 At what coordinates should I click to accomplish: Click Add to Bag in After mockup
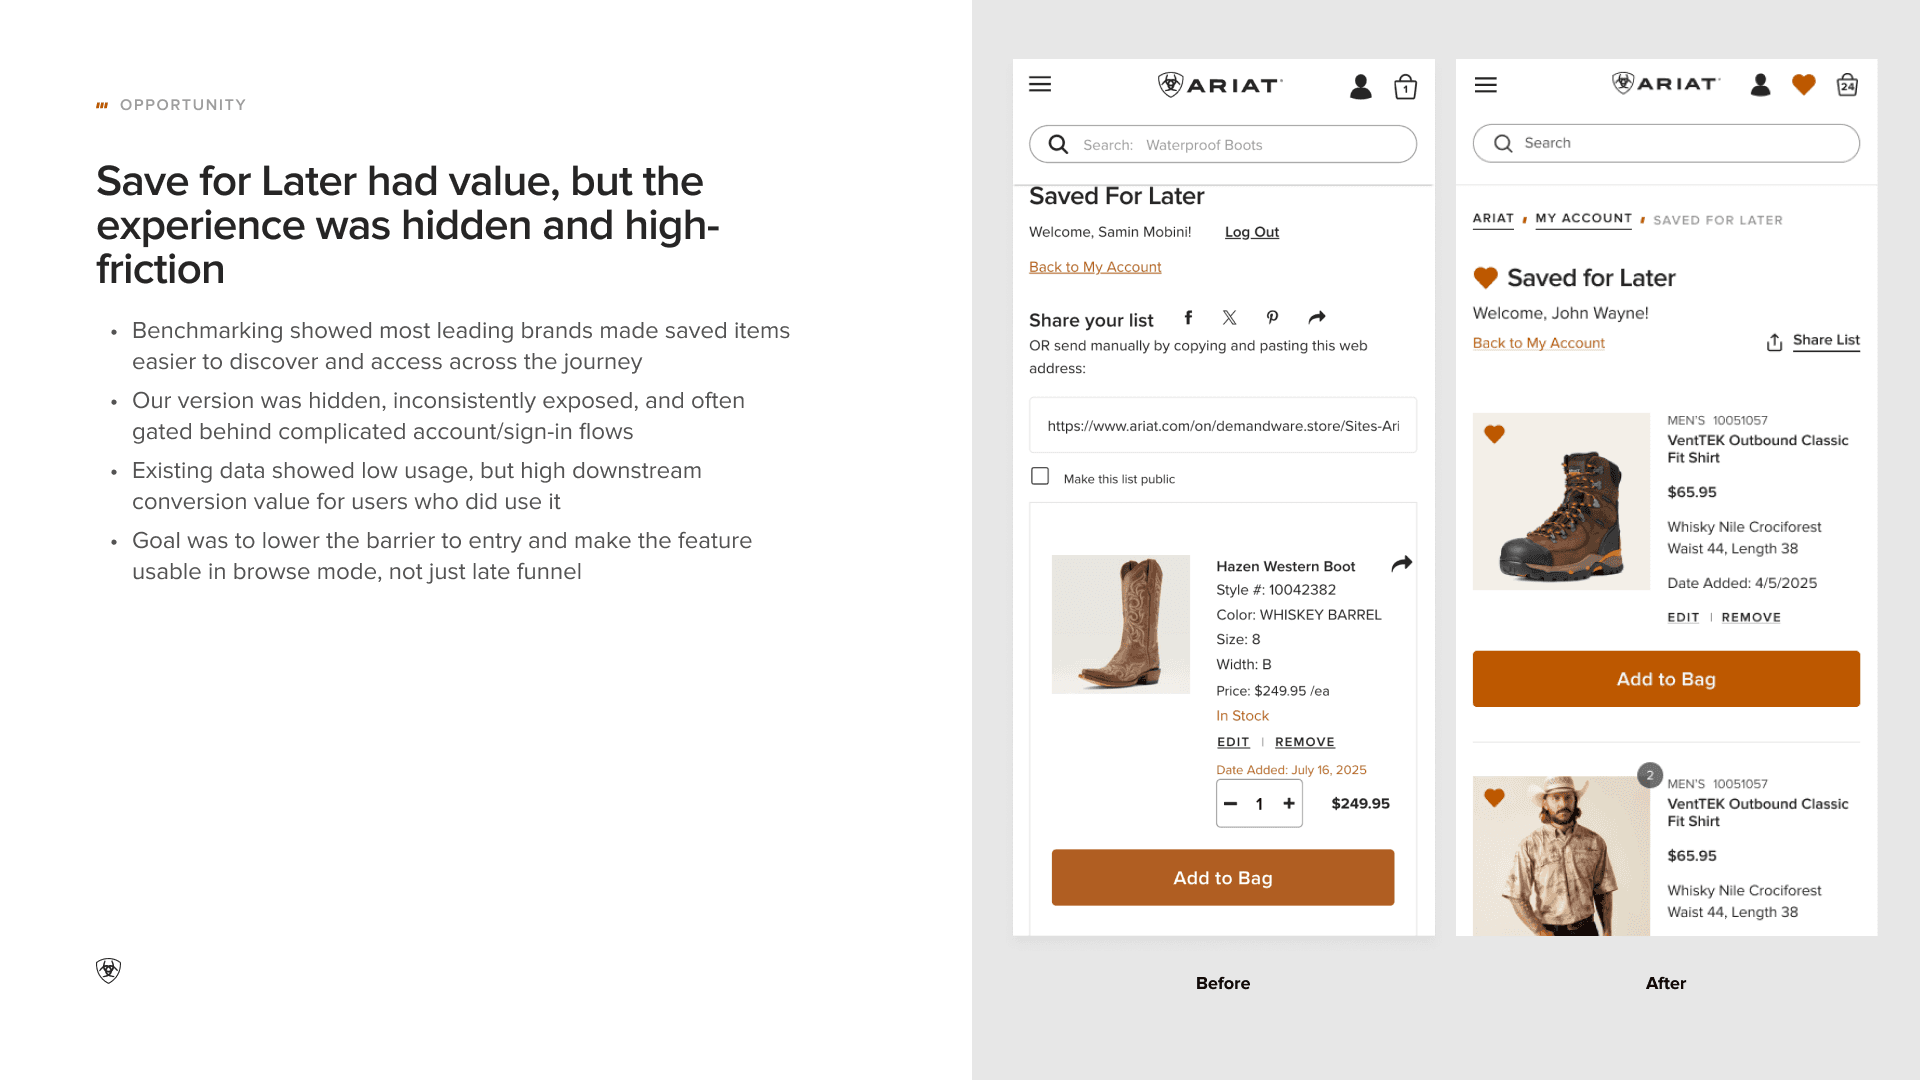click(x=1666, y=679)
